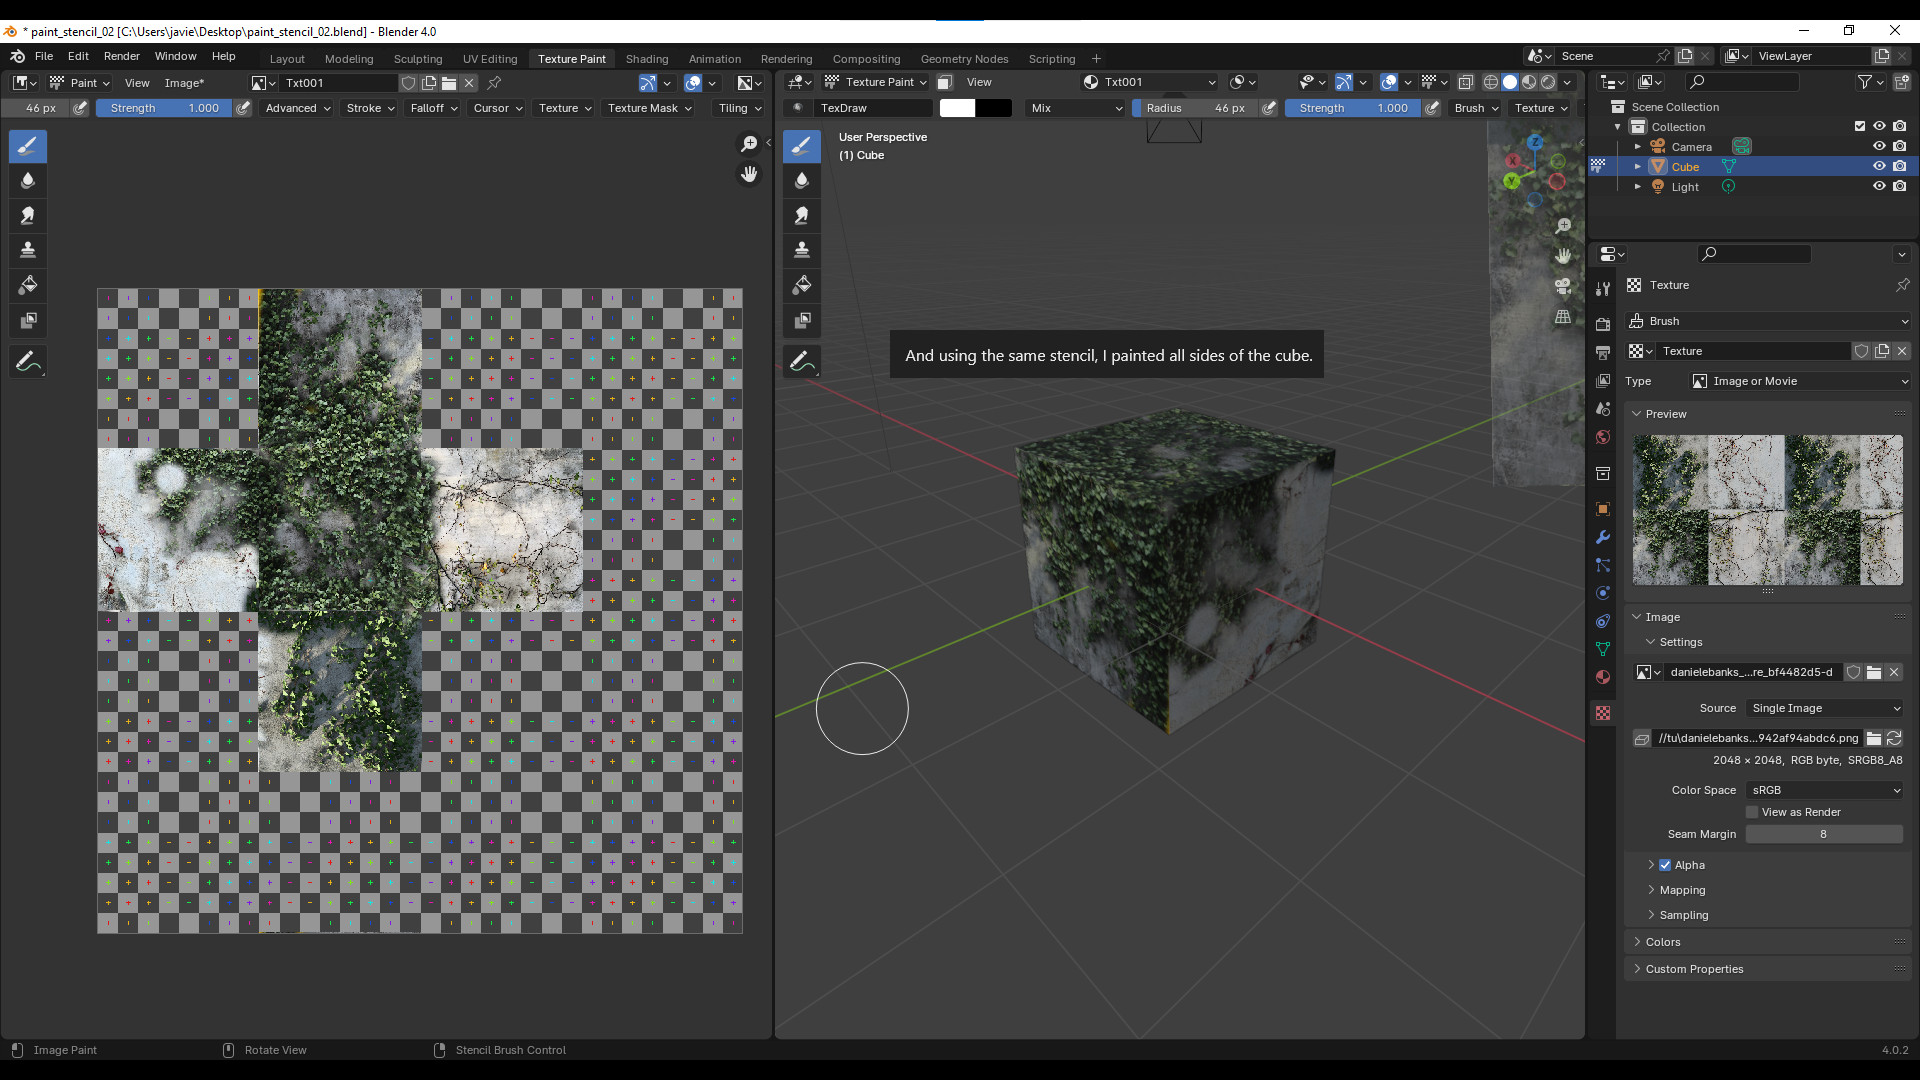Expand the Cube tree item in outliner
Viewport: 1920px width, 1080px height.
(1638, 166)
